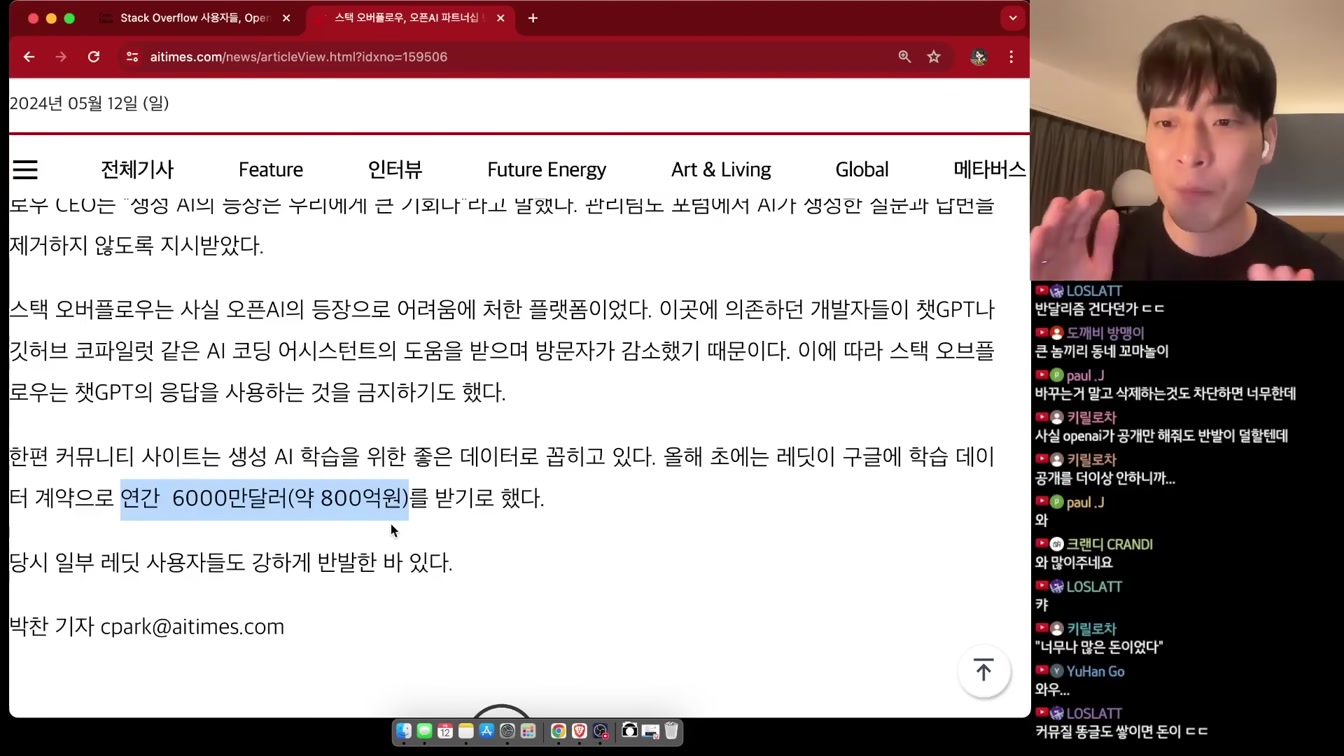Close the 스택 오버플로우, 오픈AI 파트너십 tab
The height and width of the screenshot is (756, 1344).
coord(500,18)
